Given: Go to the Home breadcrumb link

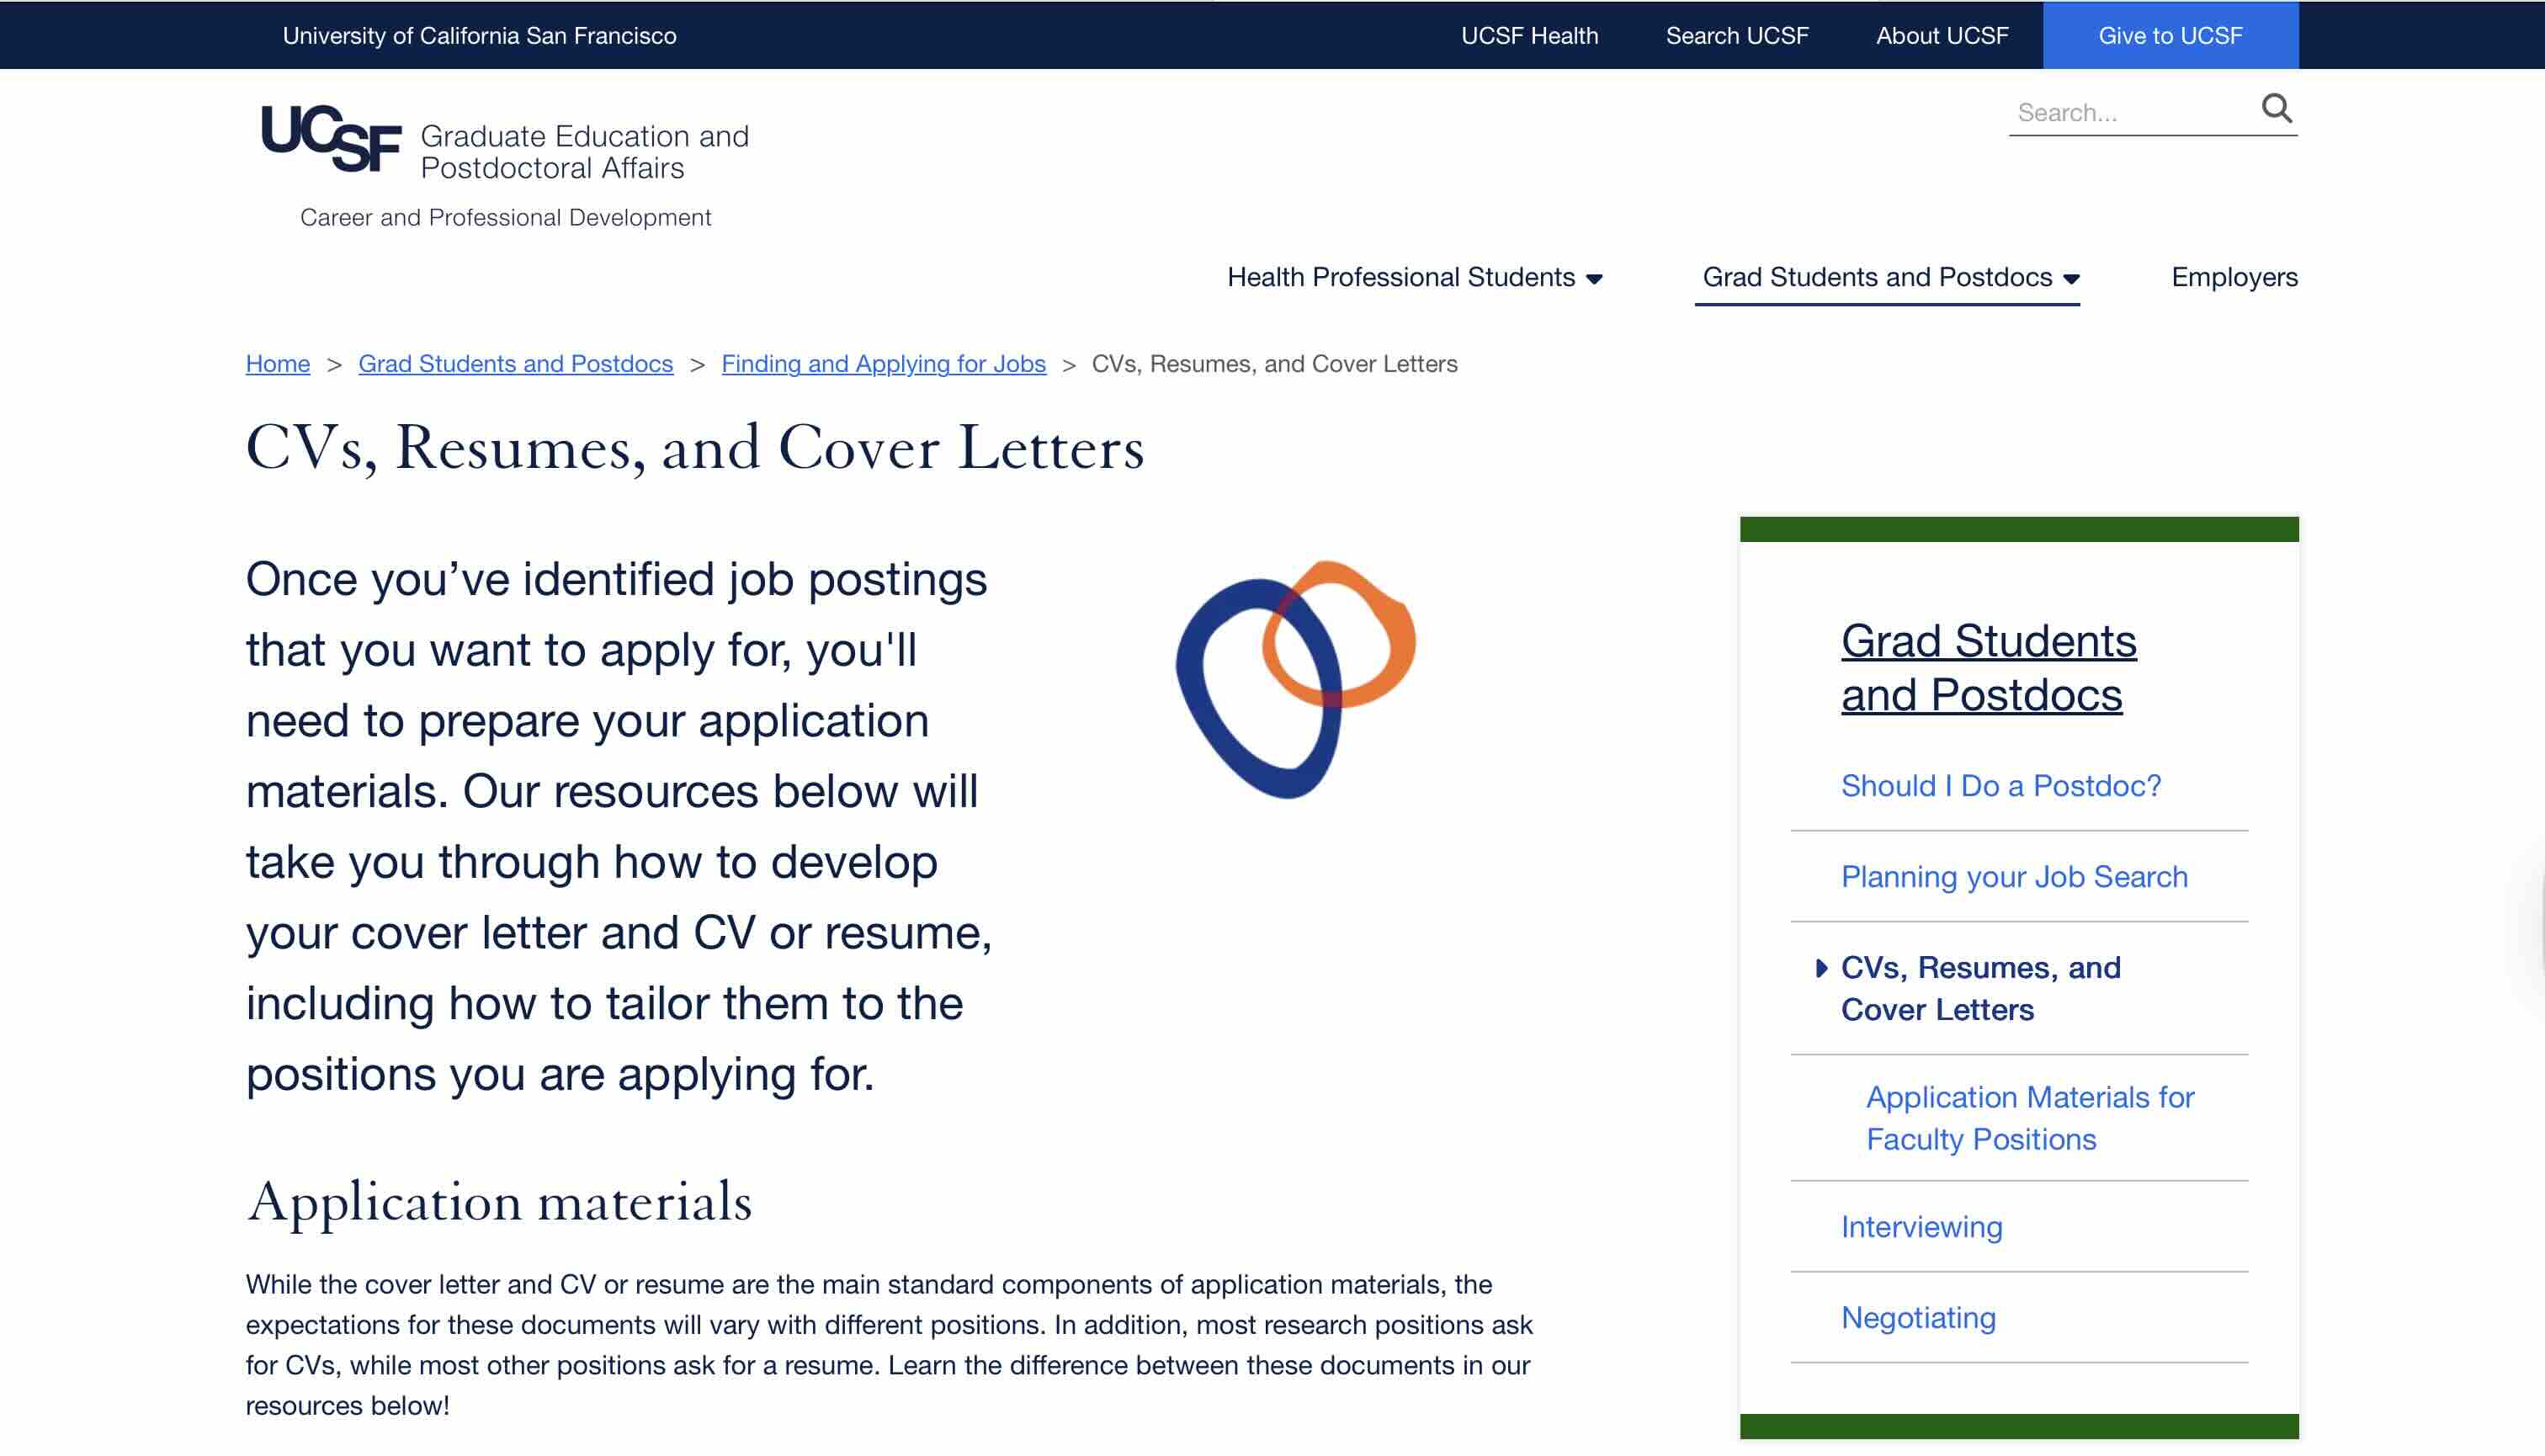Looking at the screenshot, I should pos(278,364).
